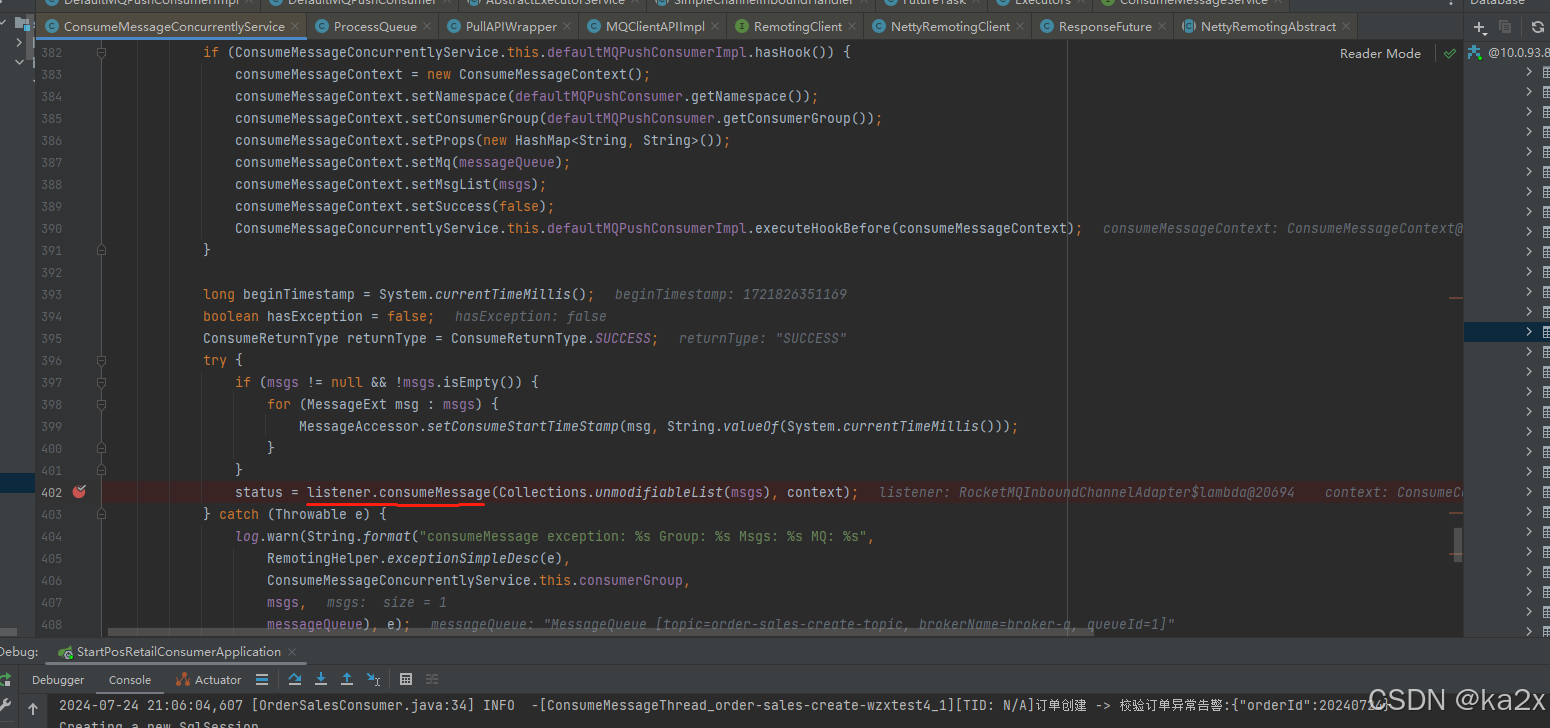
Task: Click the refresh icon in Database panel
Action: pos(1537,27)
